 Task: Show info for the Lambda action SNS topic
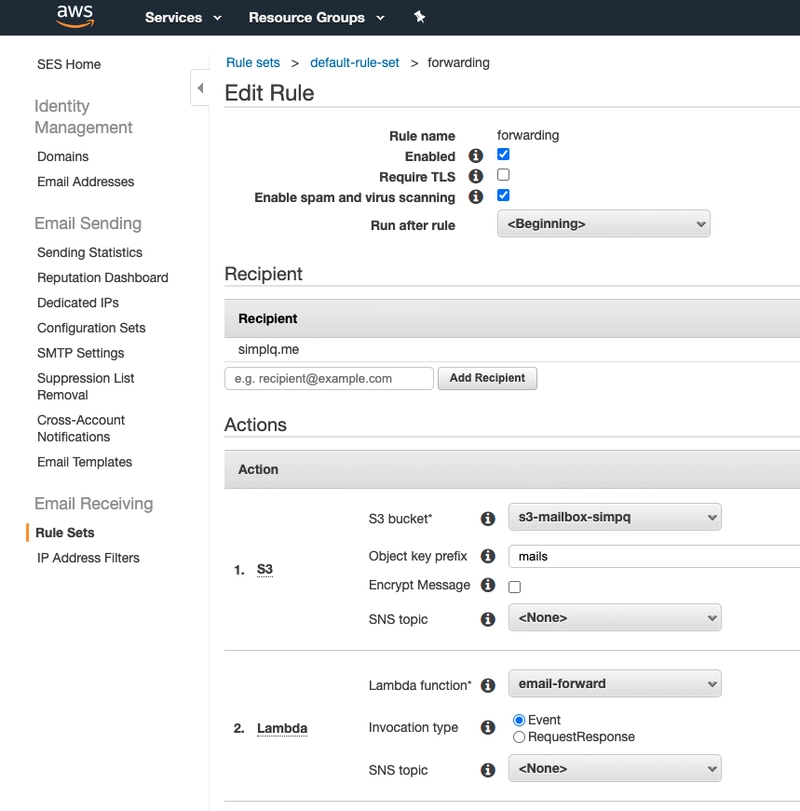click(x=488, y=770)
